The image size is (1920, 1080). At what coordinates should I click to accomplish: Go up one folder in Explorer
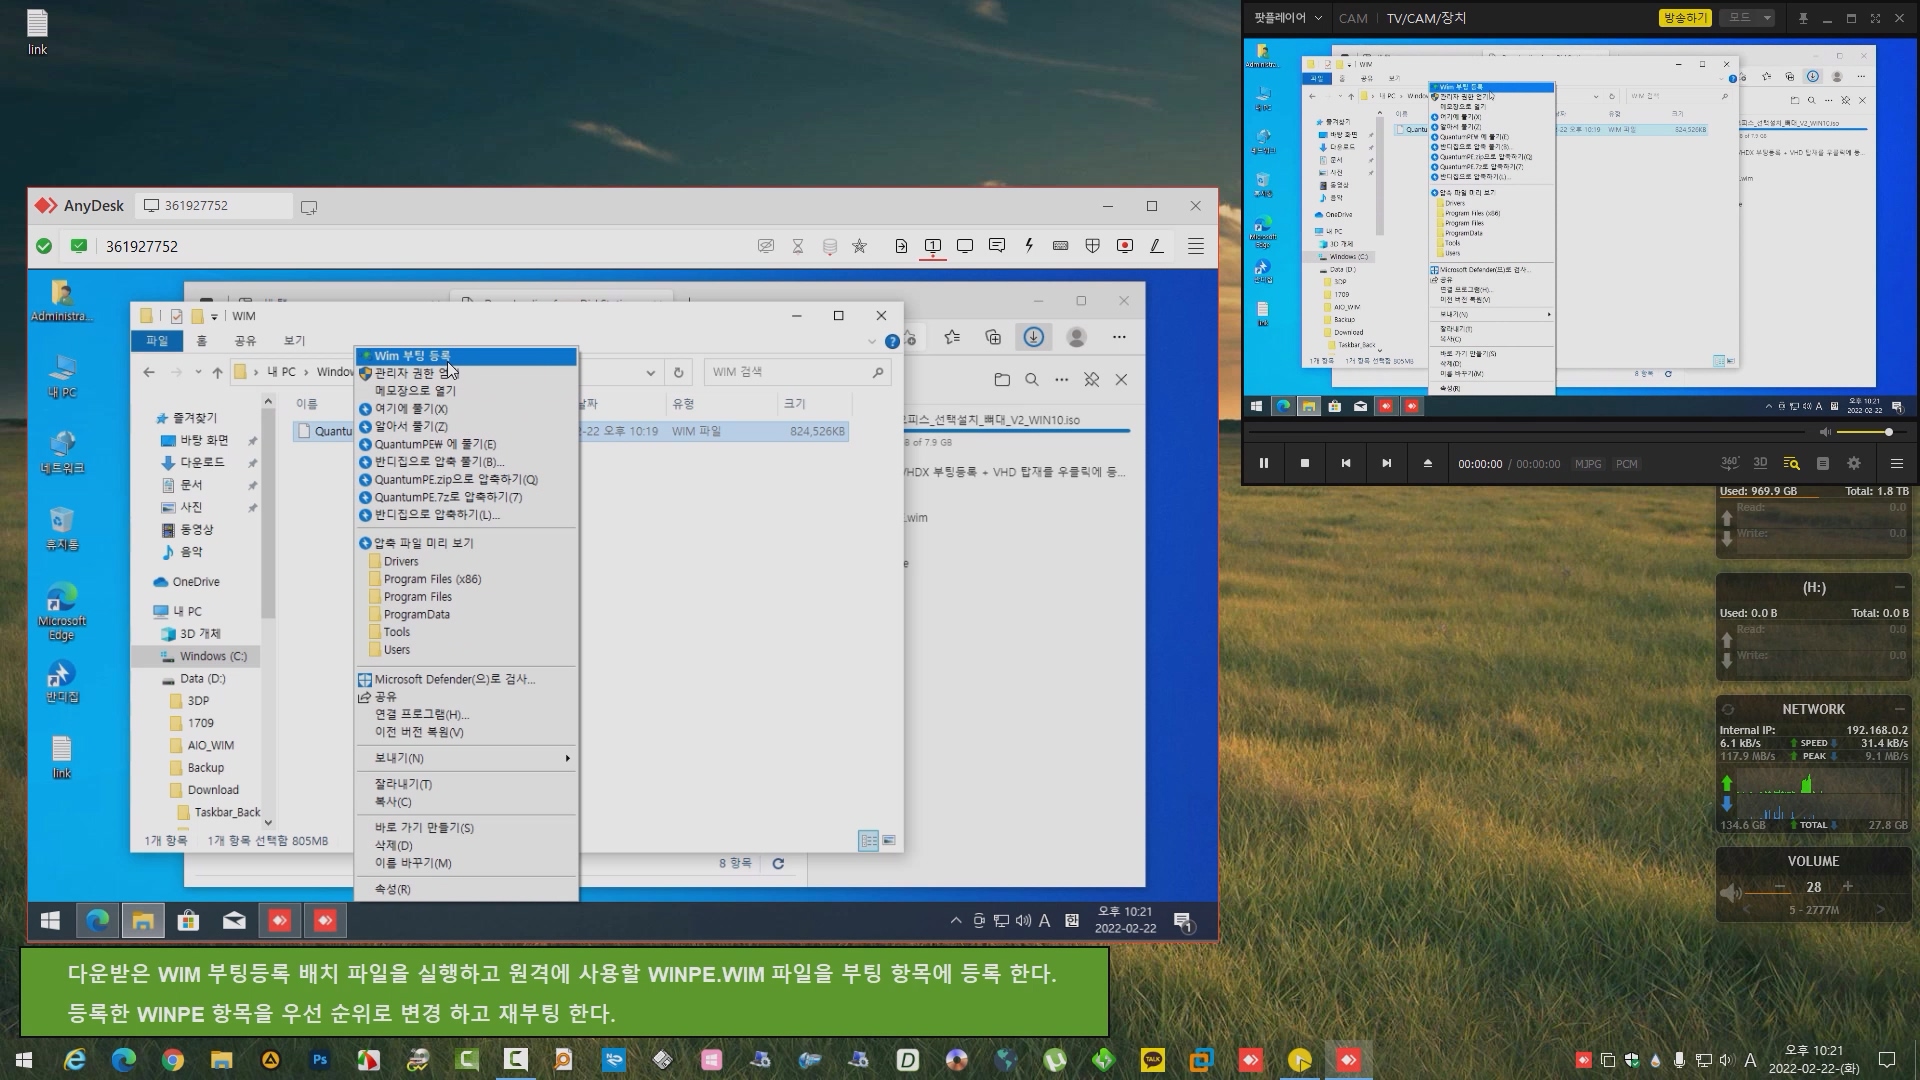coord(217,372)
